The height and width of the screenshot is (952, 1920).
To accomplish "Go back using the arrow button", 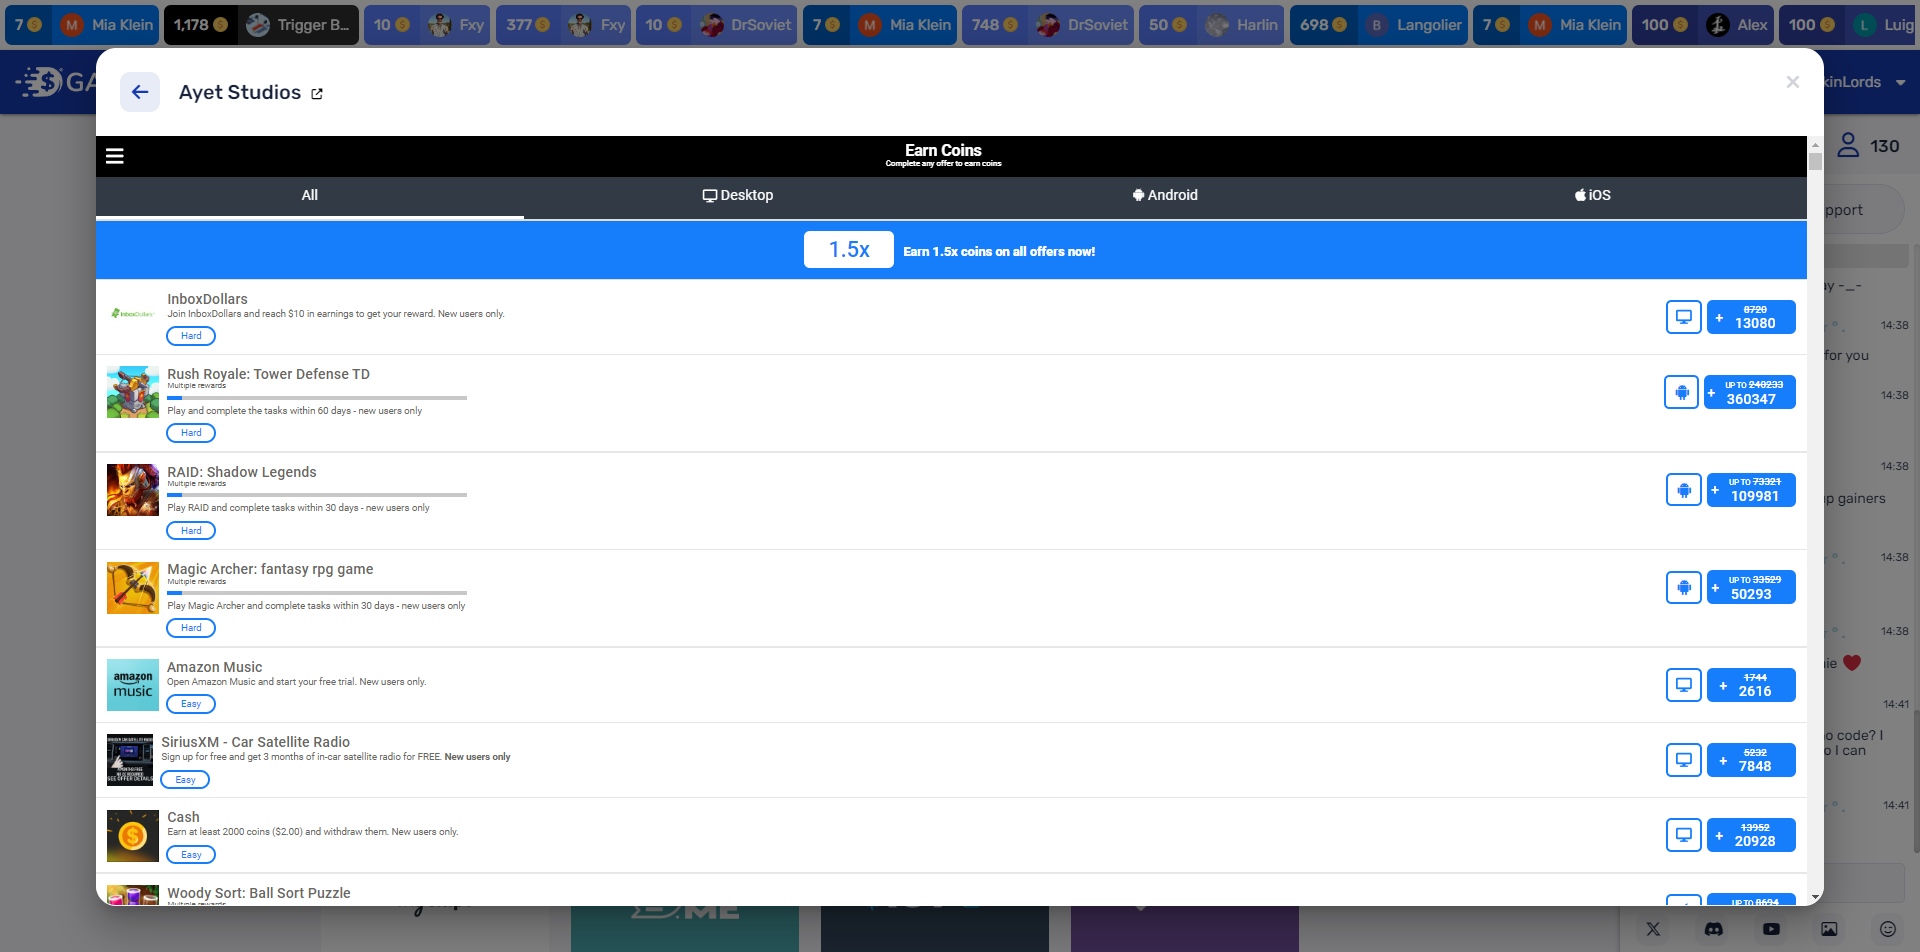I will click(x=140, y=92).
